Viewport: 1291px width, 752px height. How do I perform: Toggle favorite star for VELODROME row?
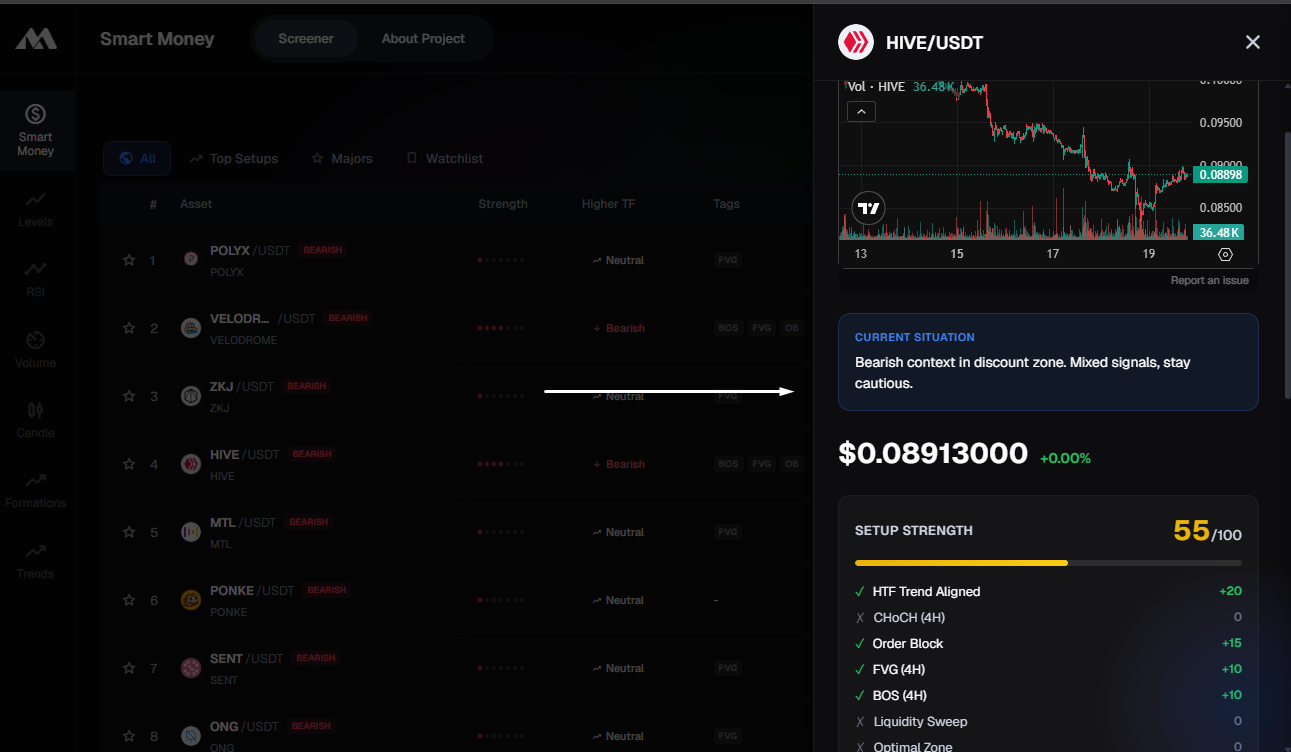tap(129, 328)
